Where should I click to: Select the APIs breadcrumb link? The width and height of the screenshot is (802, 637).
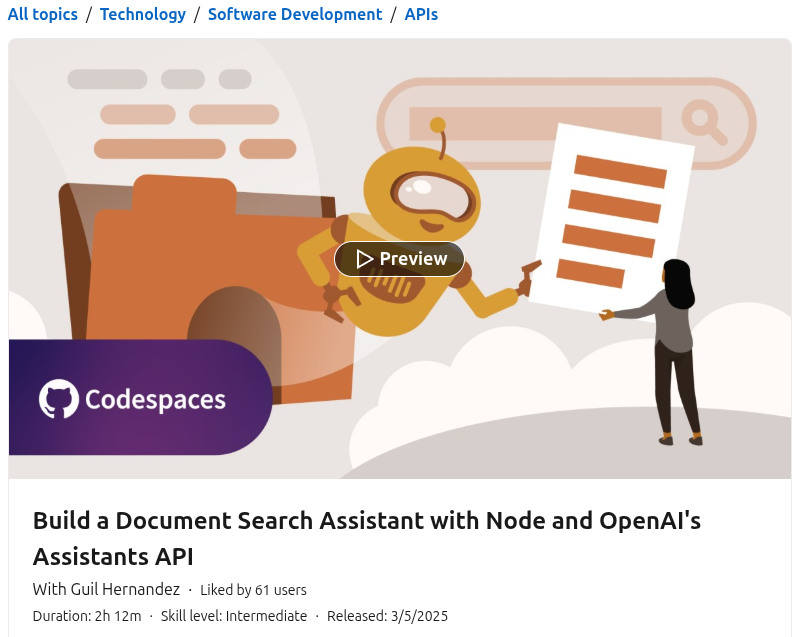click(x=421, y=14)
